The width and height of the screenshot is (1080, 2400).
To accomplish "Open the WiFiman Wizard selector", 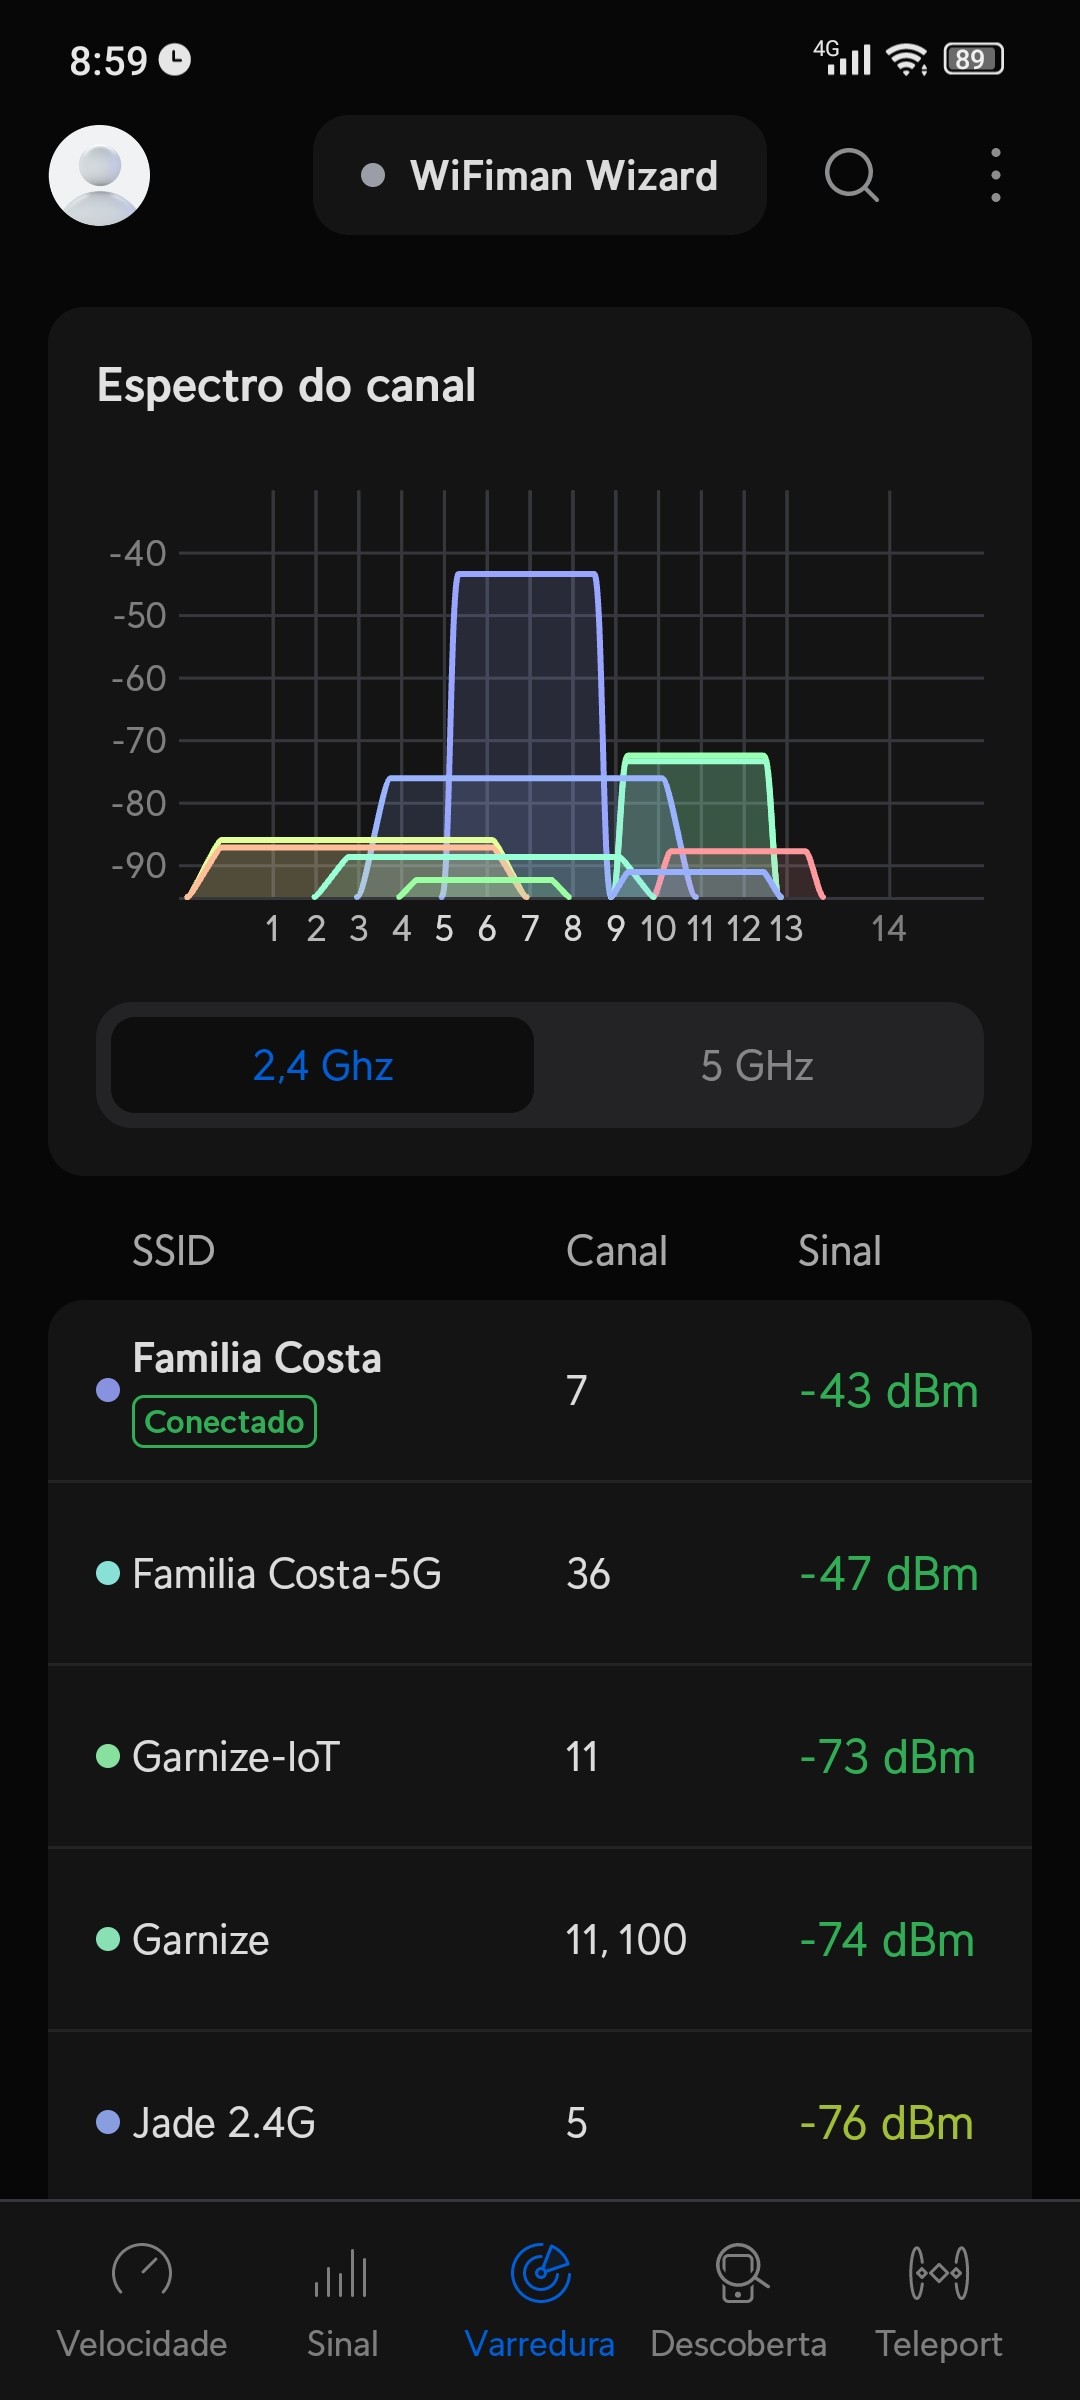I will 540,175.
